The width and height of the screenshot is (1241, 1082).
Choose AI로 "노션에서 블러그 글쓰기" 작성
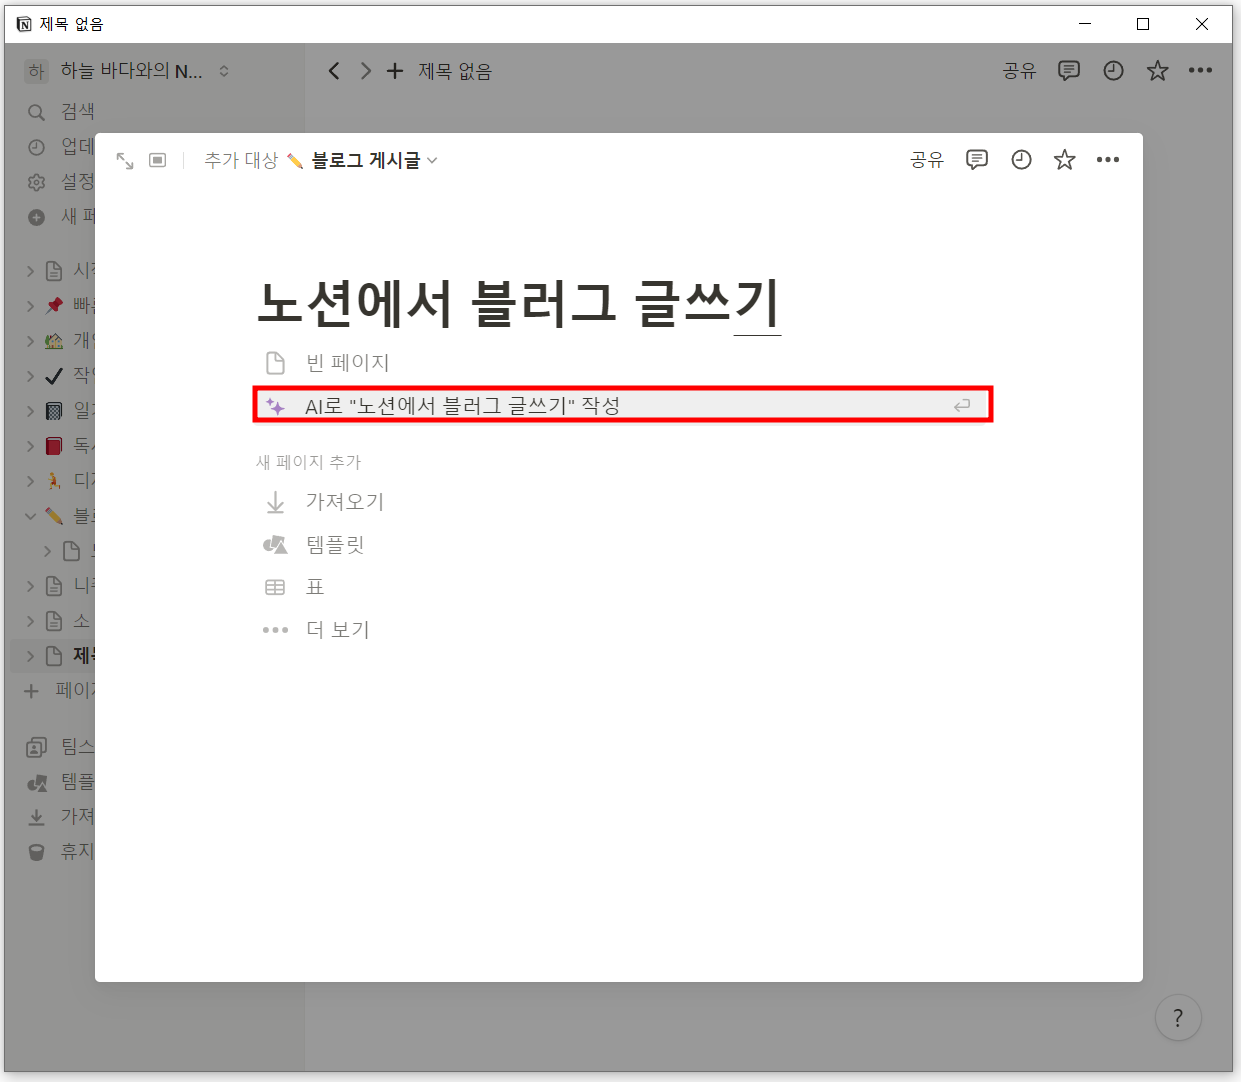pyautogui.click(x=622, y=405)
